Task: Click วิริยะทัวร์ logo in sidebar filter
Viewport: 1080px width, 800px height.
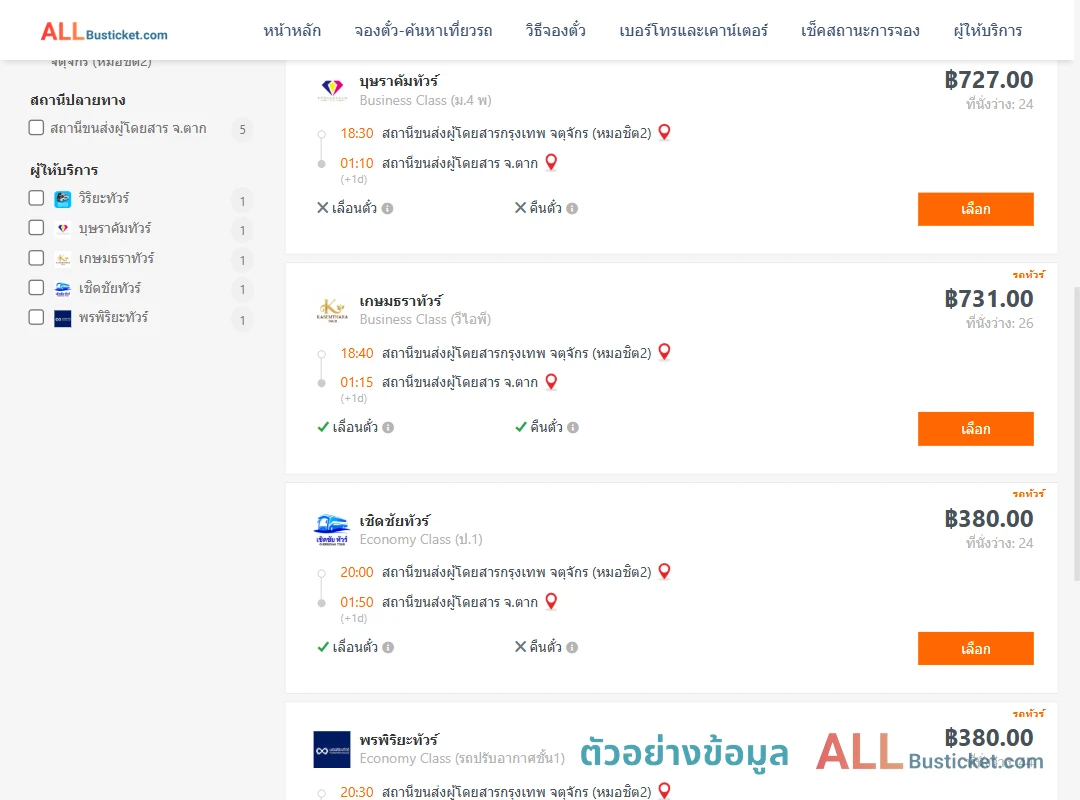Action: click(x=63, y=199)
